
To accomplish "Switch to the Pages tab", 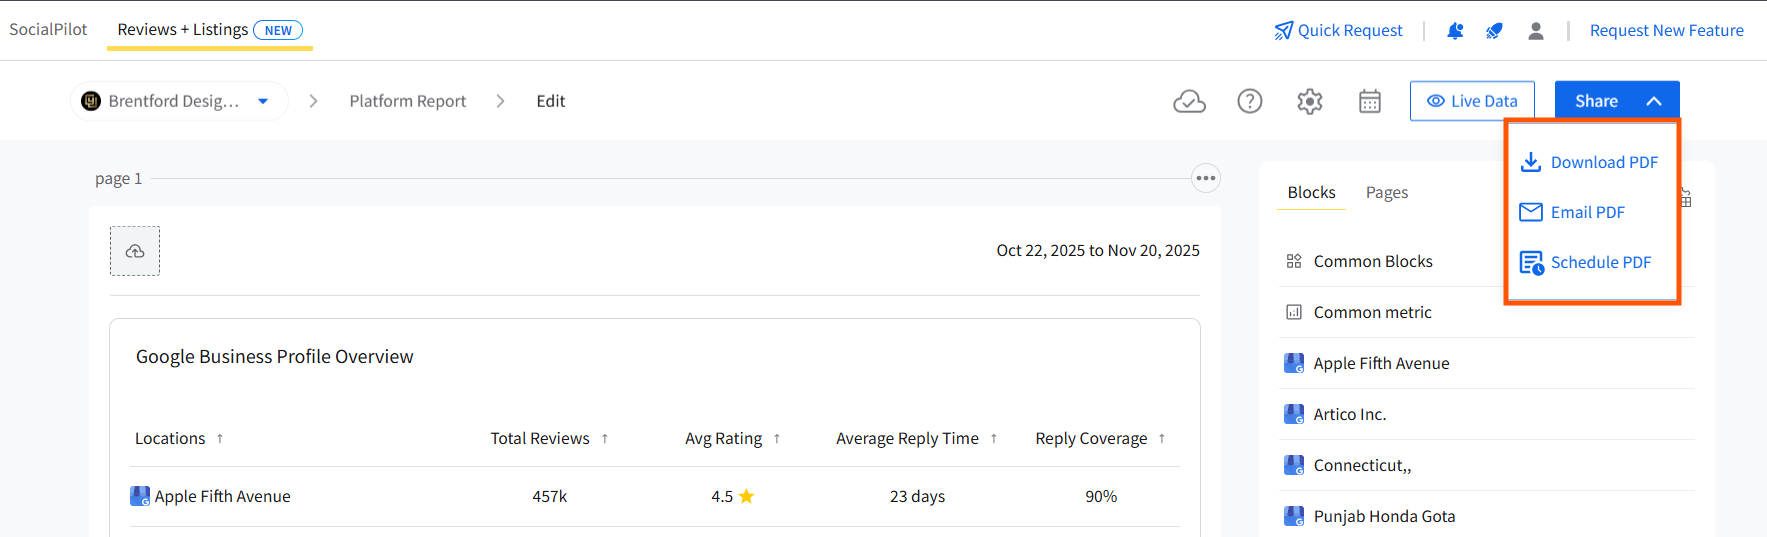I will 1387,192.
